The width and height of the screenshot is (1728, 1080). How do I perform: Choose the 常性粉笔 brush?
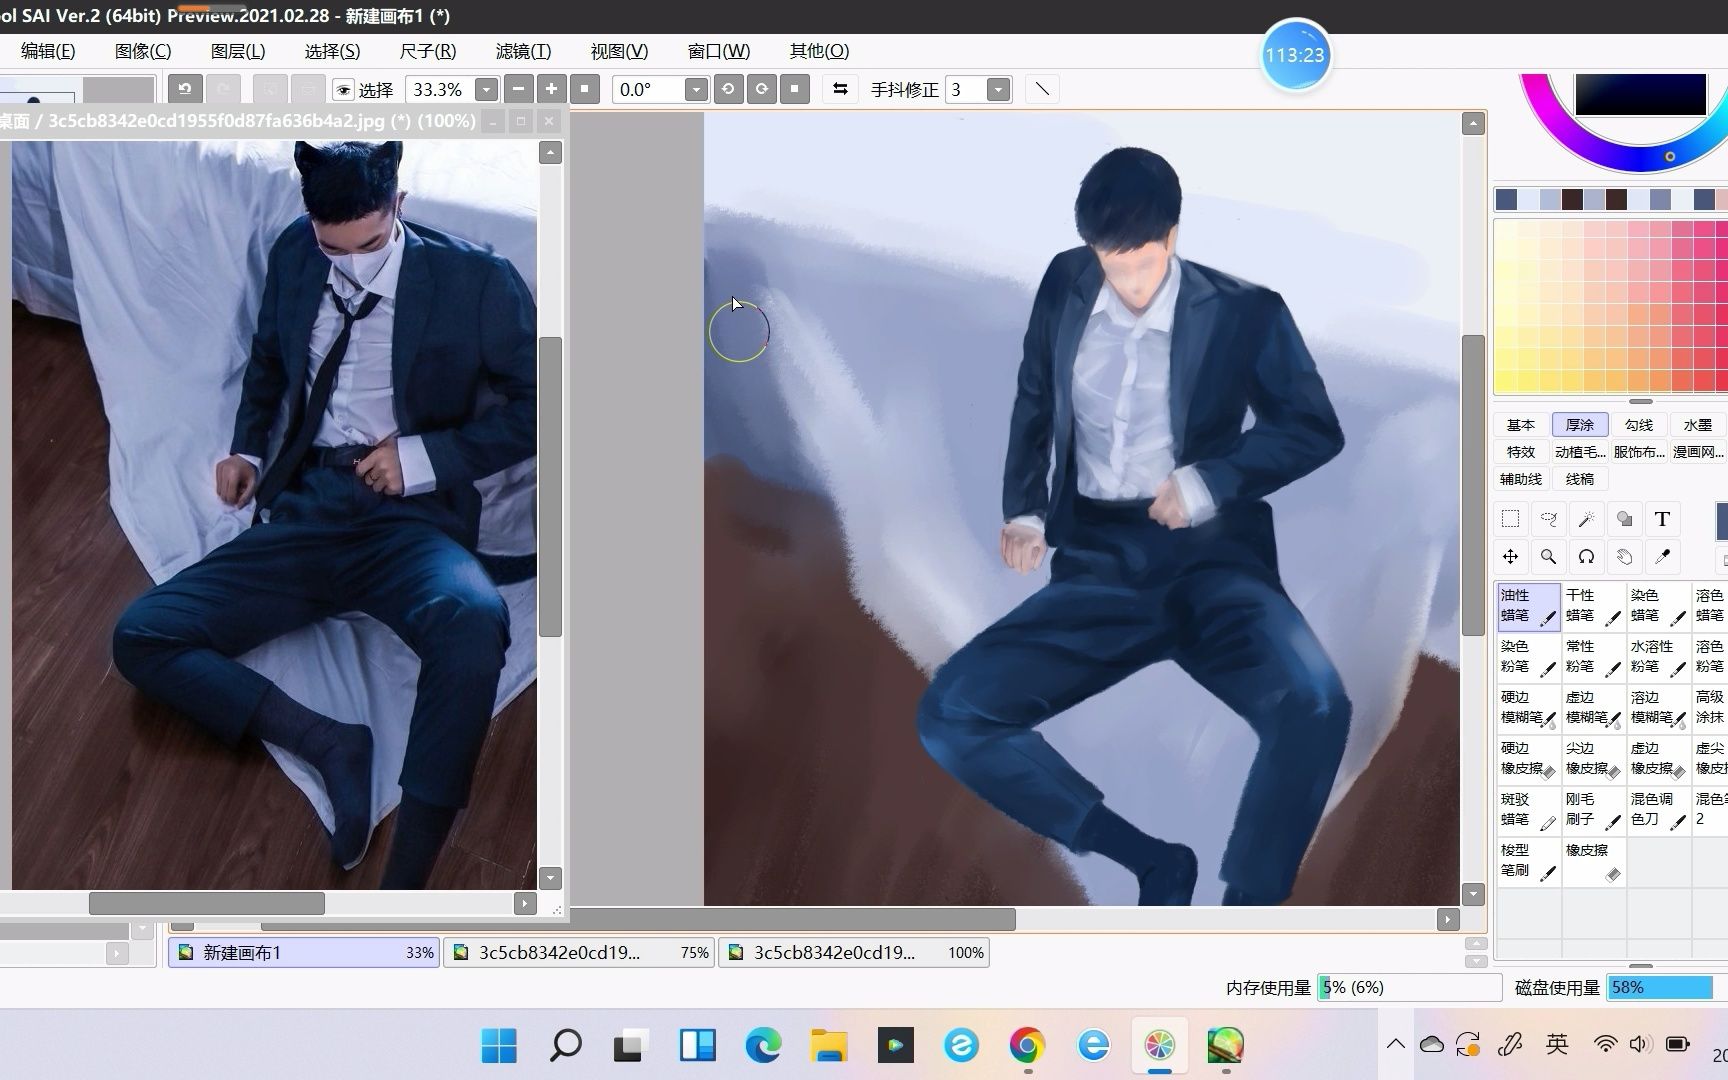tap(1593, 657)
